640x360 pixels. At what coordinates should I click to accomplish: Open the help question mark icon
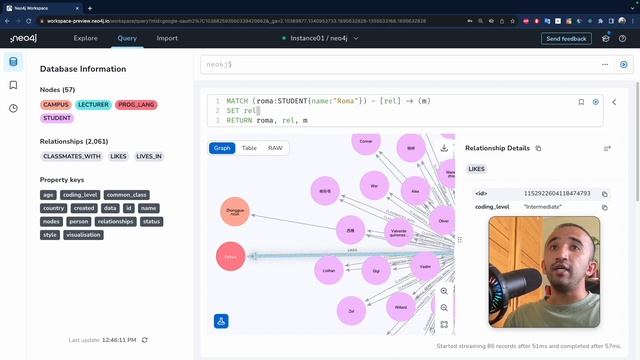(x=622, y=38)
